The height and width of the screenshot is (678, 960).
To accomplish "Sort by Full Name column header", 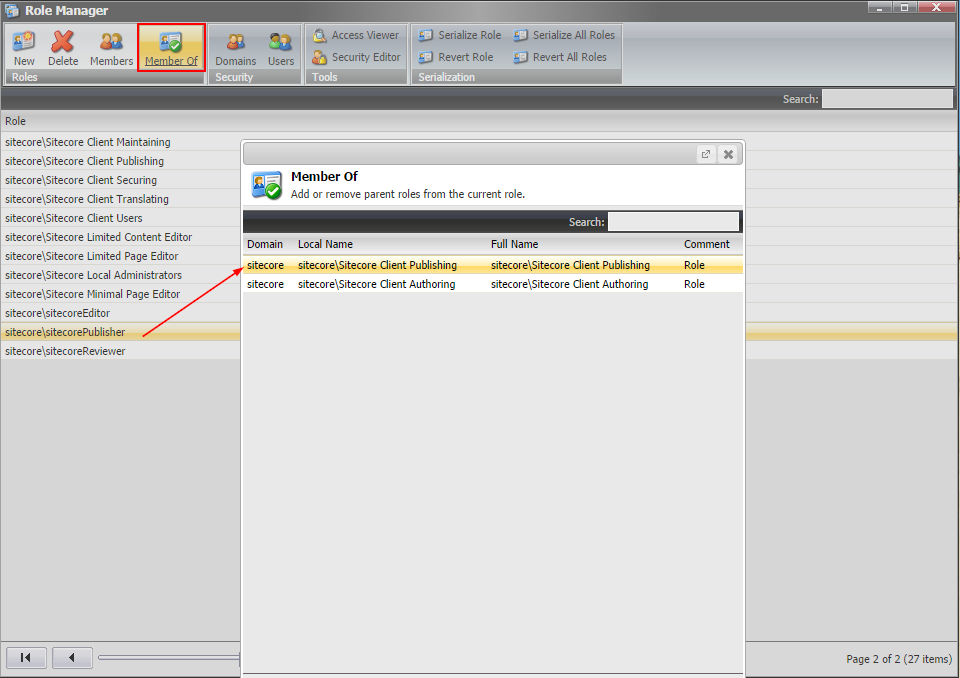I will [514, 244].
